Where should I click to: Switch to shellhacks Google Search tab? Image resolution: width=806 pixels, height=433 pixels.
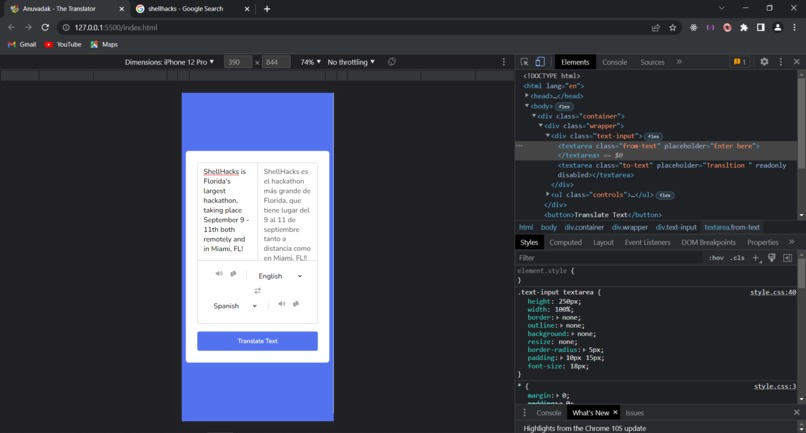[186, 9]
